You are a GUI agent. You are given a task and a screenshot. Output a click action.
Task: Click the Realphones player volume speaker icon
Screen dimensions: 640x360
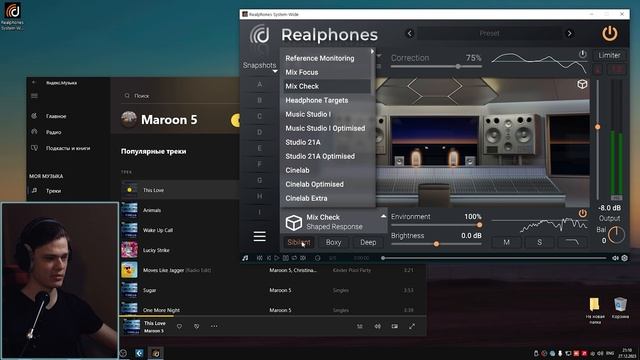pyautogui.click(x=615, y=258)
